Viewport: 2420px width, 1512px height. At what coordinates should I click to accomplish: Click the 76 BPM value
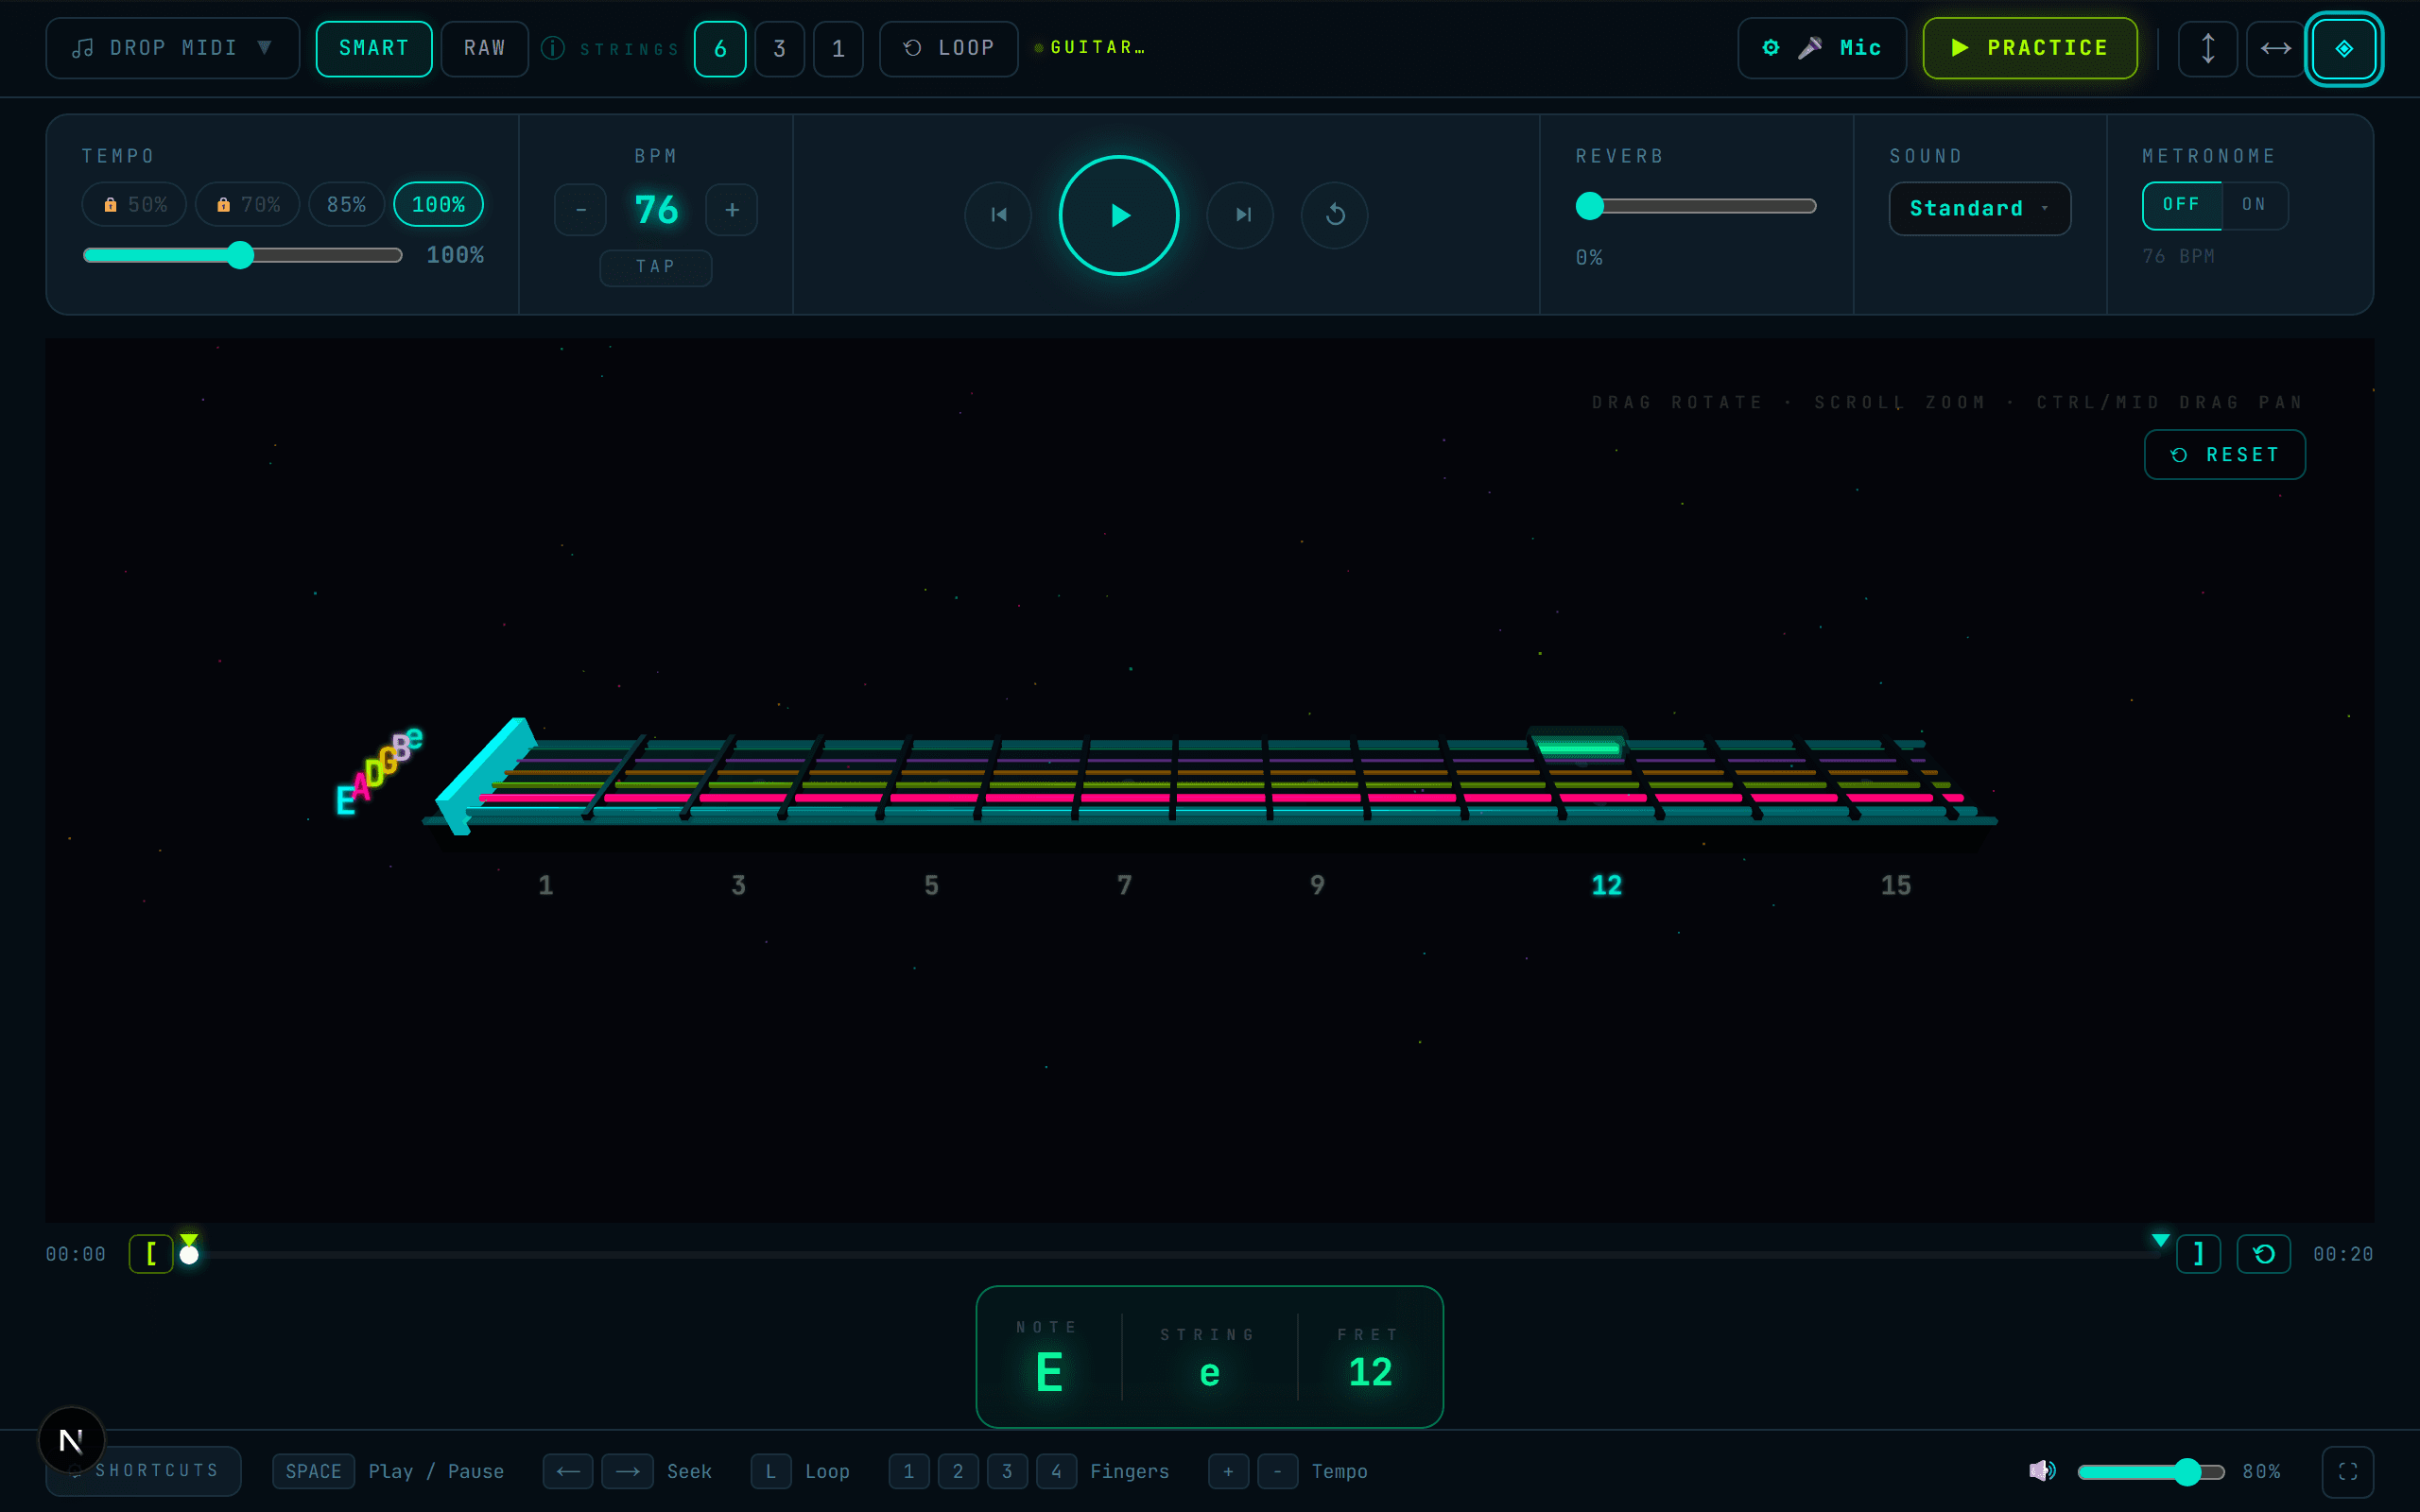(x=656, y=210)
